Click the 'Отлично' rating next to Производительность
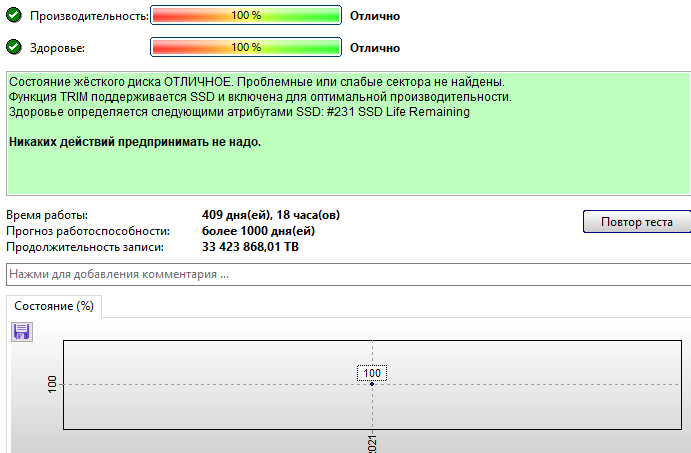 pyautogui.click(x=375, y=16)
